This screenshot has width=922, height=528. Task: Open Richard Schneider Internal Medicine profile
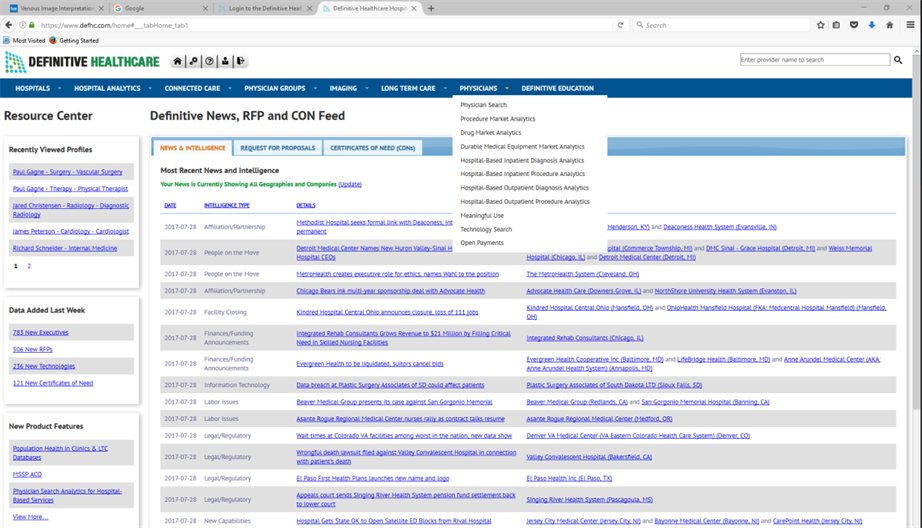tap(65, 249)
